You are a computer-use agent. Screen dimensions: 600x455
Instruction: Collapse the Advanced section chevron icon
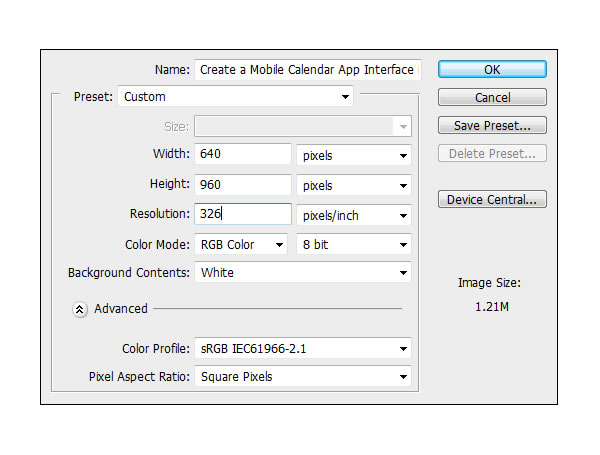80,309
